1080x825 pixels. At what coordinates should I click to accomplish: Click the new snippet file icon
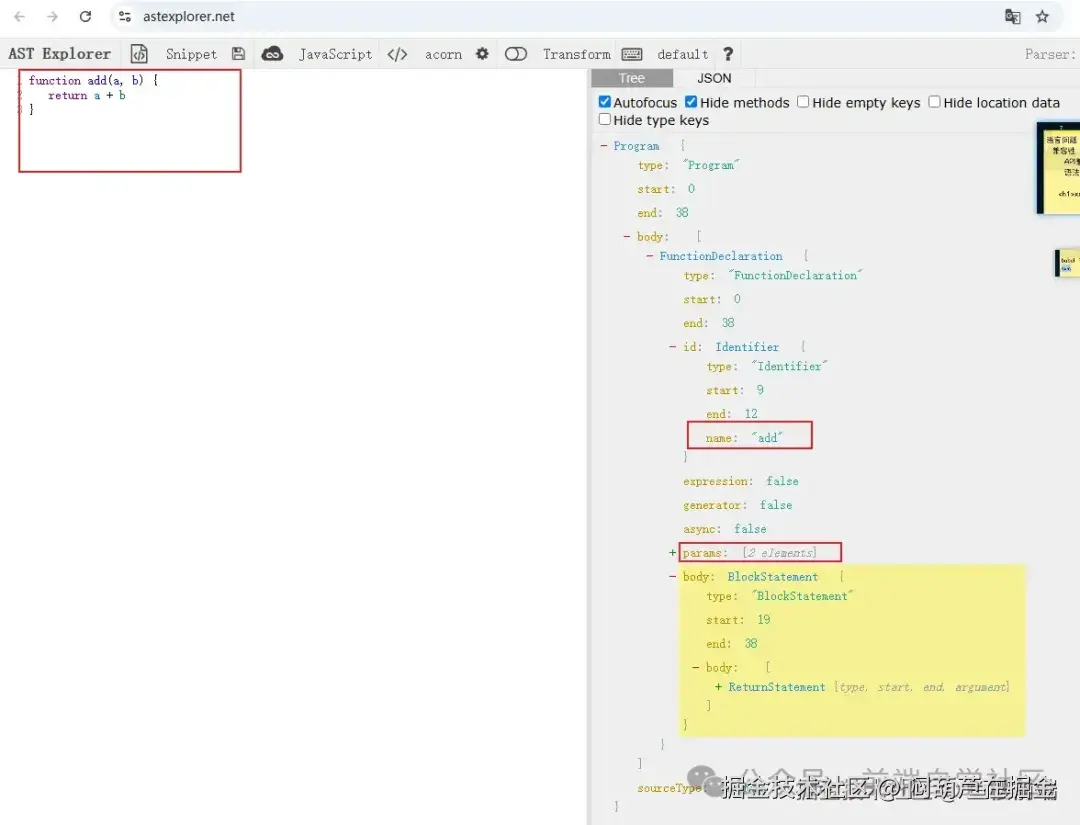click(x=139, y=54)
